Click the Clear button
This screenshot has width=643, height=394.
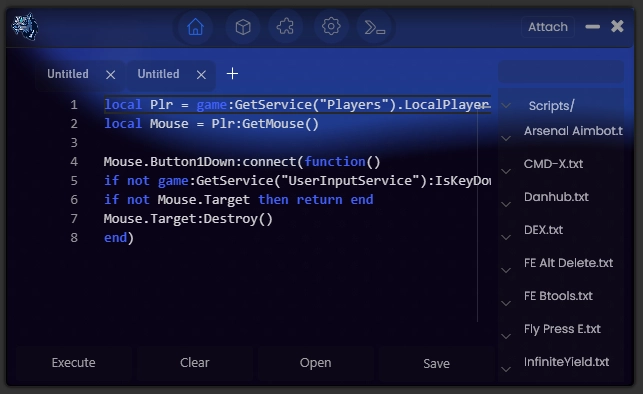click(x=194, y=363)
